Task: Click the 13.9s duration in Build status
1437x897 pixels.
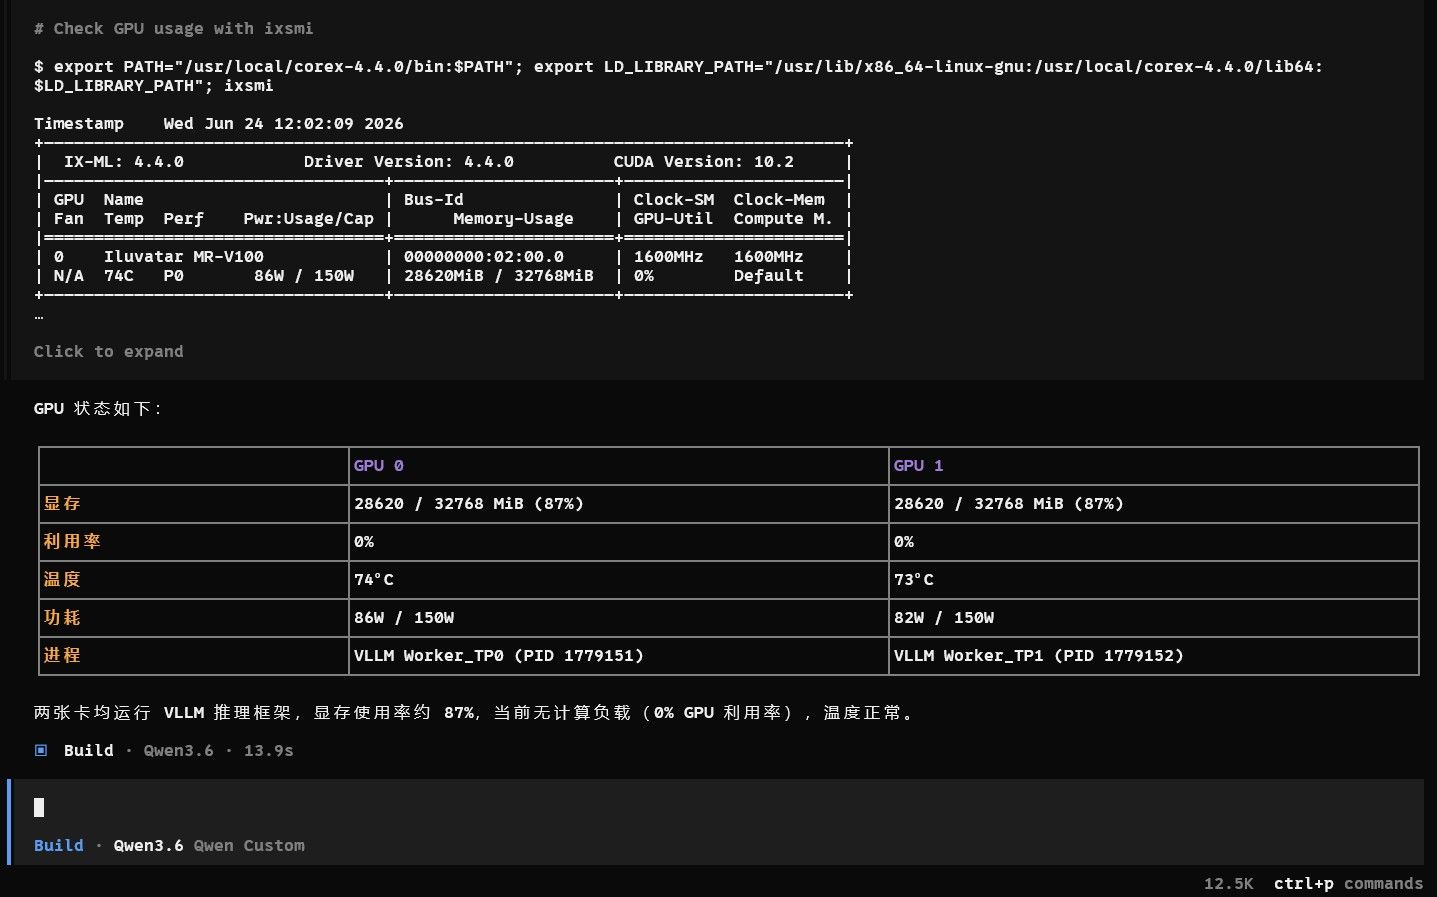Action: click(269, 750)
